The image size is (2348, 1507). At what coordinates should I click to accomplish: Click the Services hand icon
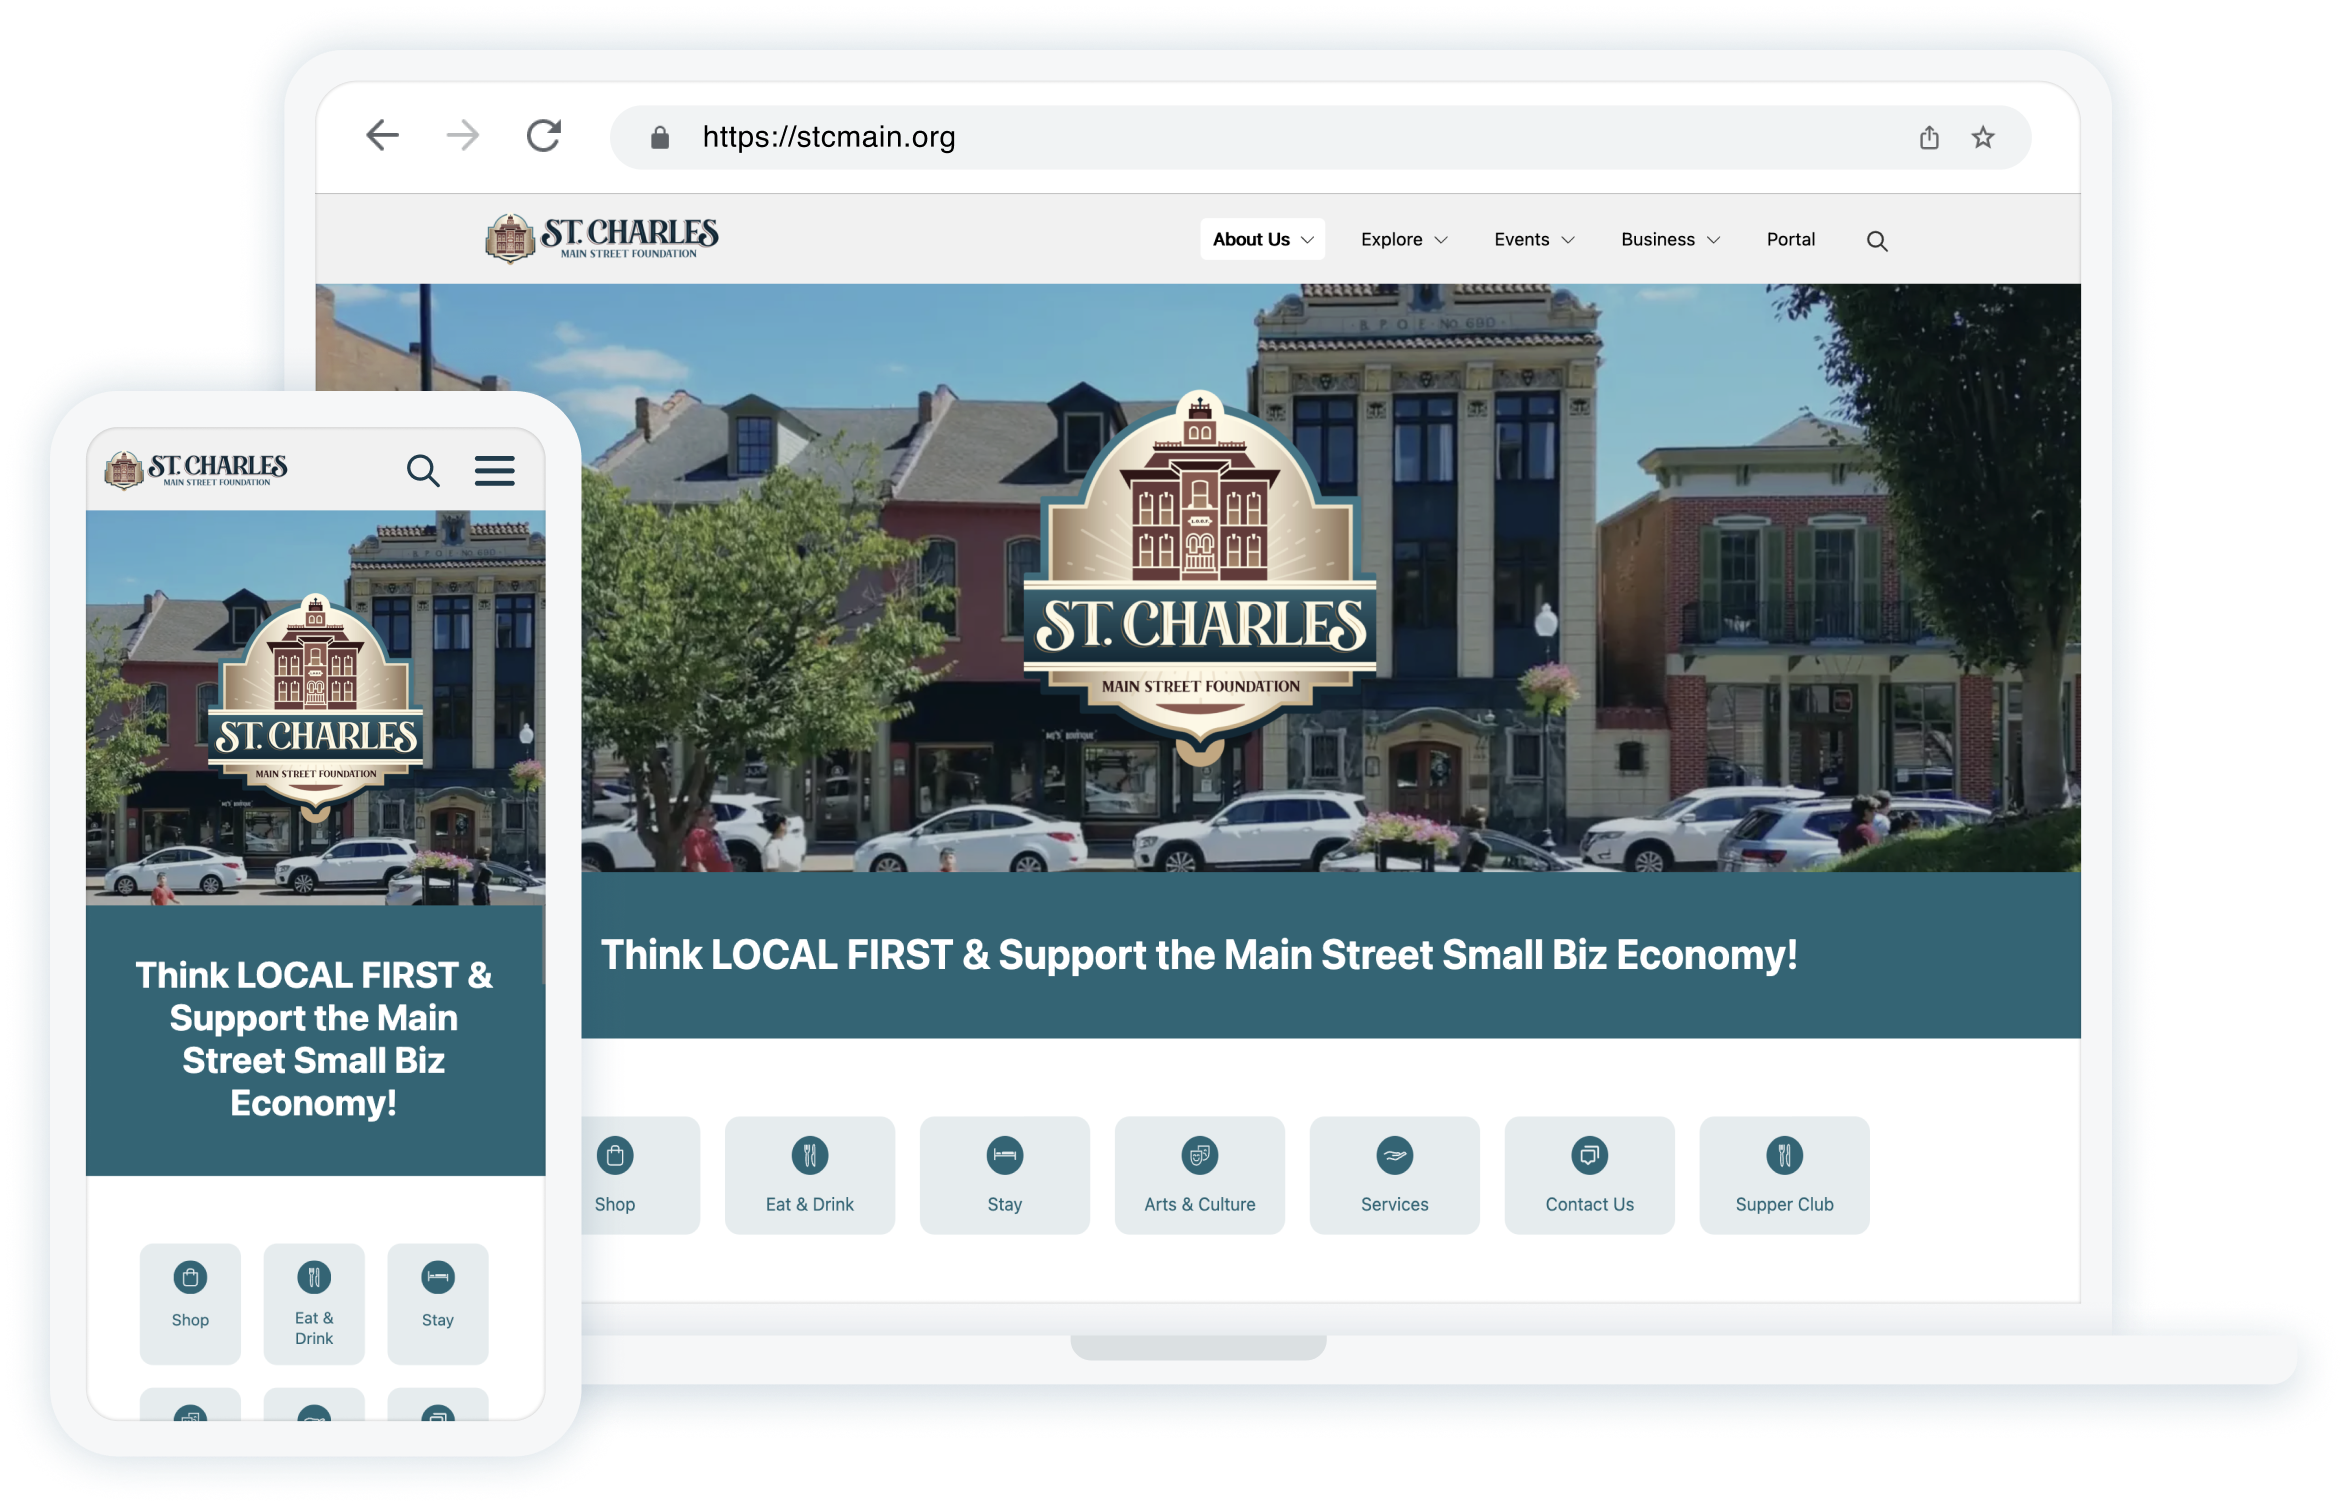point(1395,1156)
